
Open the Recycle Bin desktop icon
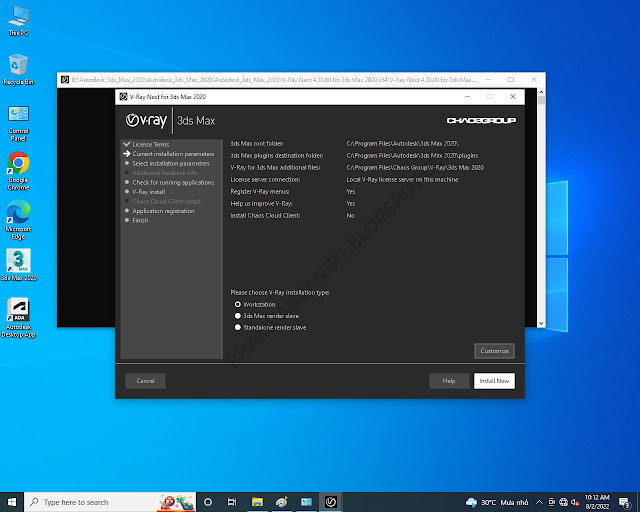click(x=18, y=69)
